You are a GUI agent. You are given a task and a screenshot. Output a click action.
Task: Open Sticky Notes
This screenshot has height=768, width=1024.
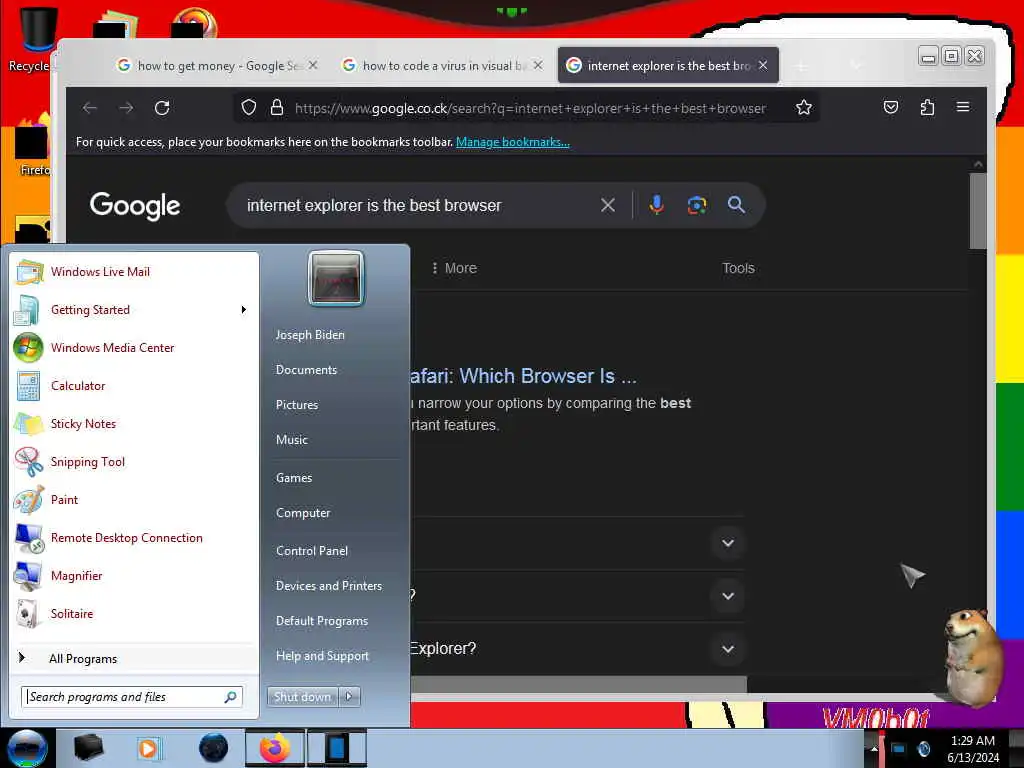[x=135, y=424]
